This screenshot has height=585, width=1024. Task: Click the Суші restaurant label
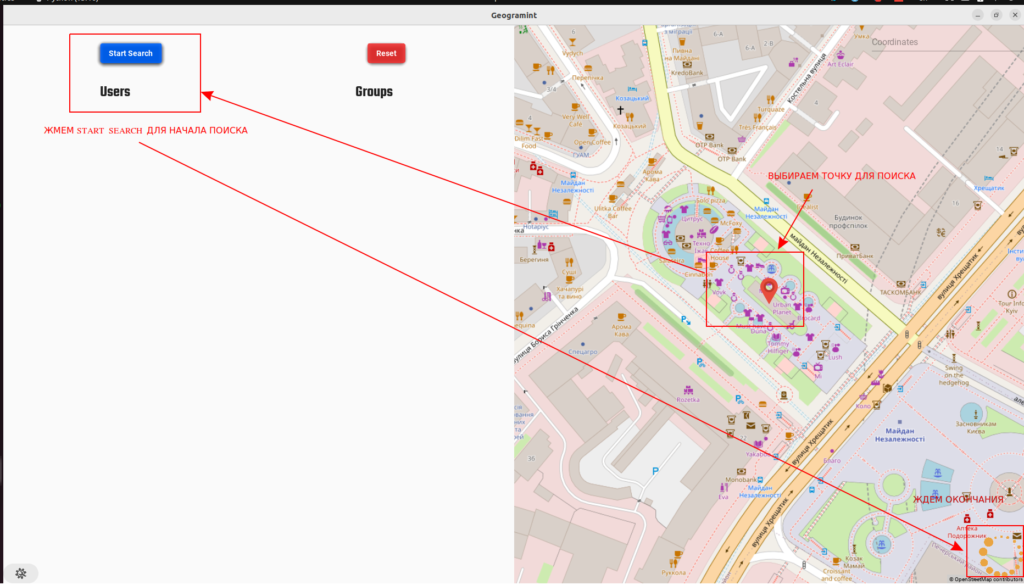pos(569,271)
